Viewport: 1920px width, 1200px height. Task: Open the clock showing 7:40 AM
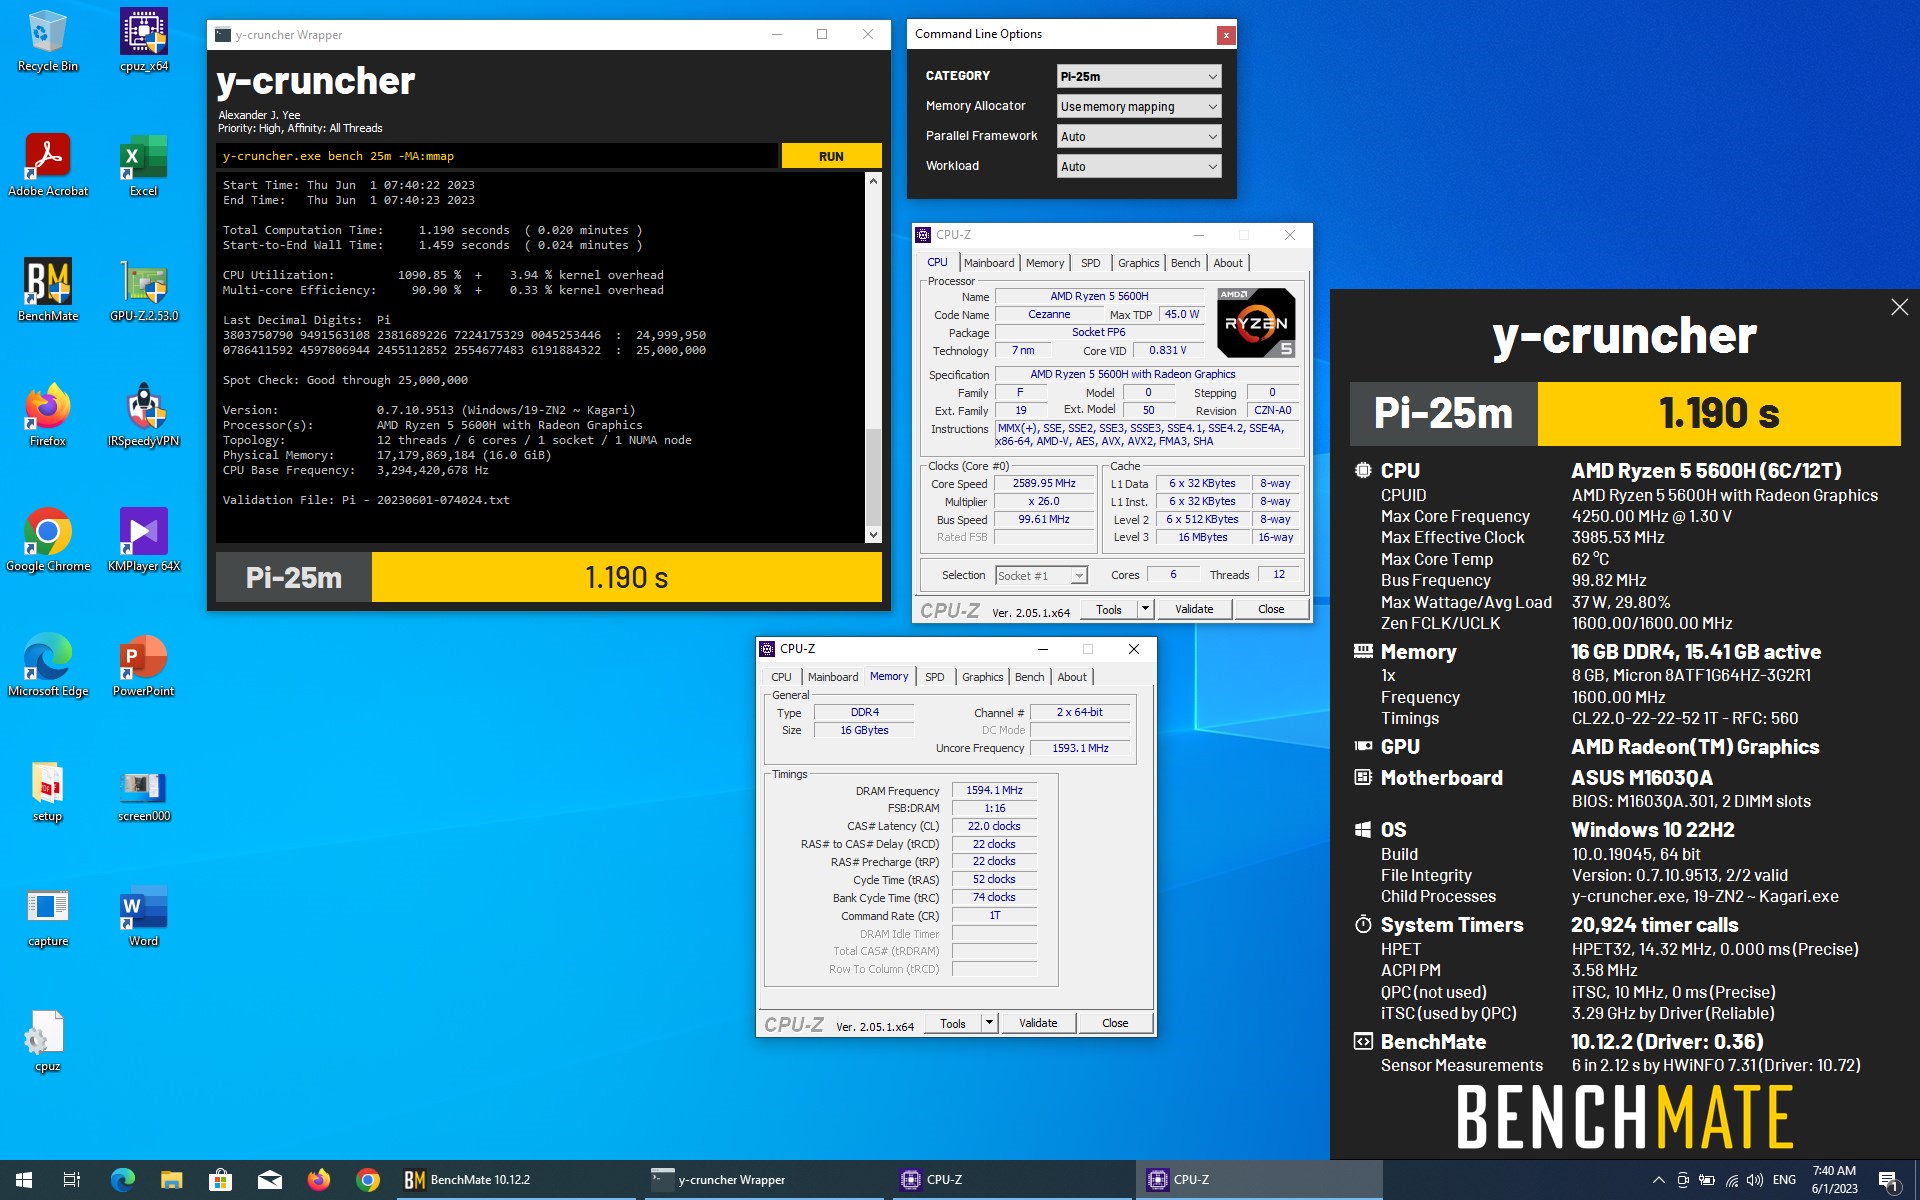[x=1834, y=1180]
